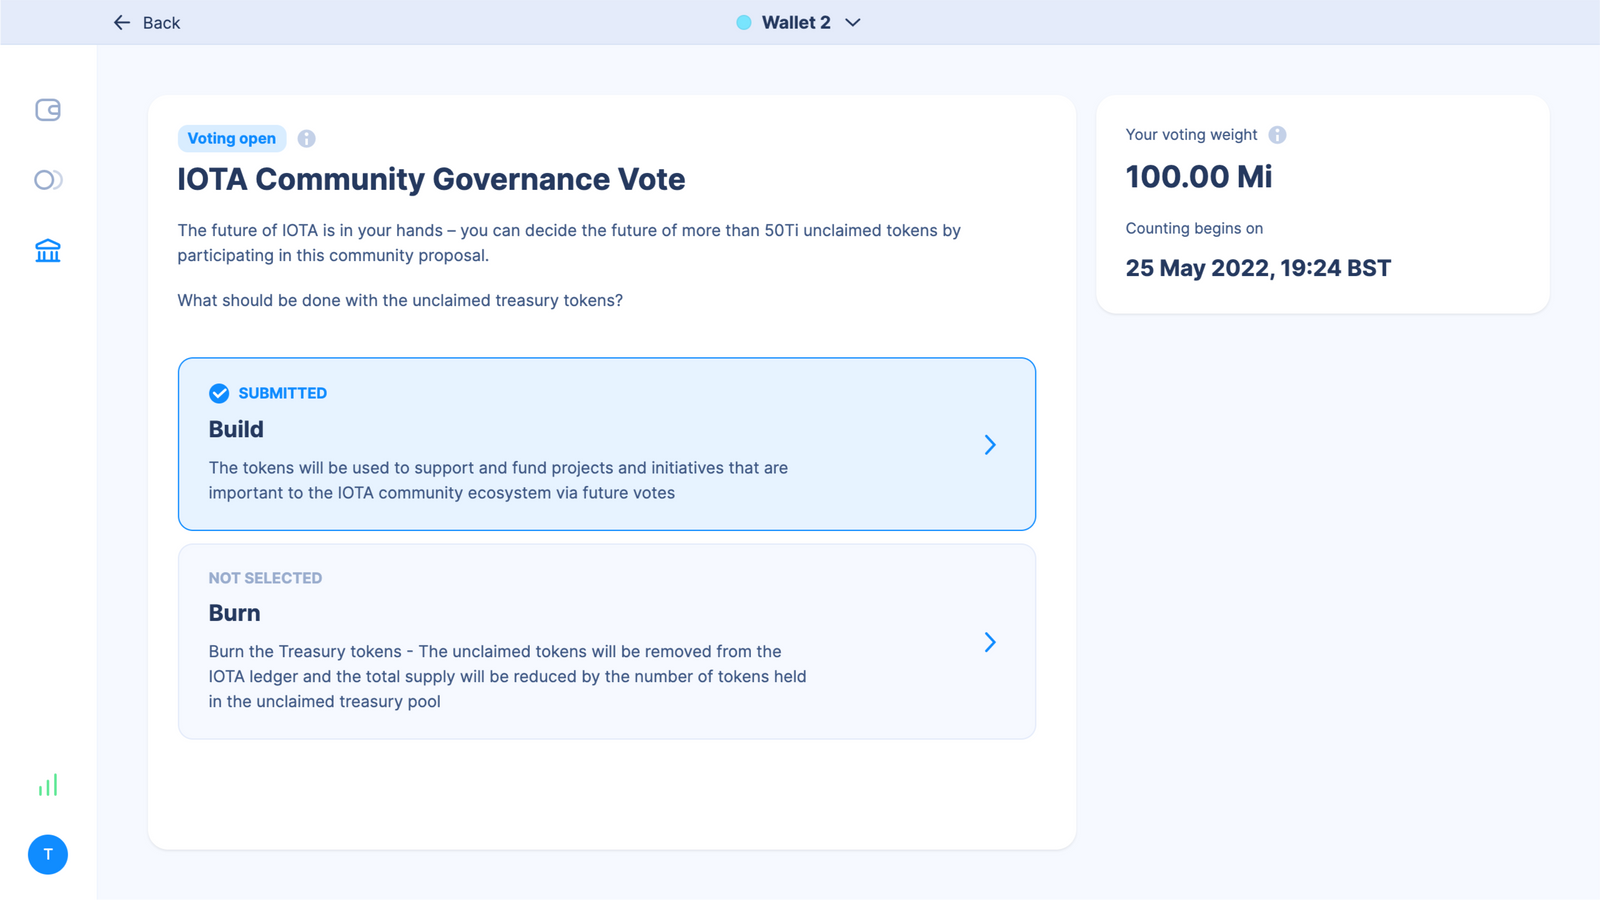This screenshot has width=1600, height=900.
Task: Select the Burn voting option title
Action: coord(234,613)
